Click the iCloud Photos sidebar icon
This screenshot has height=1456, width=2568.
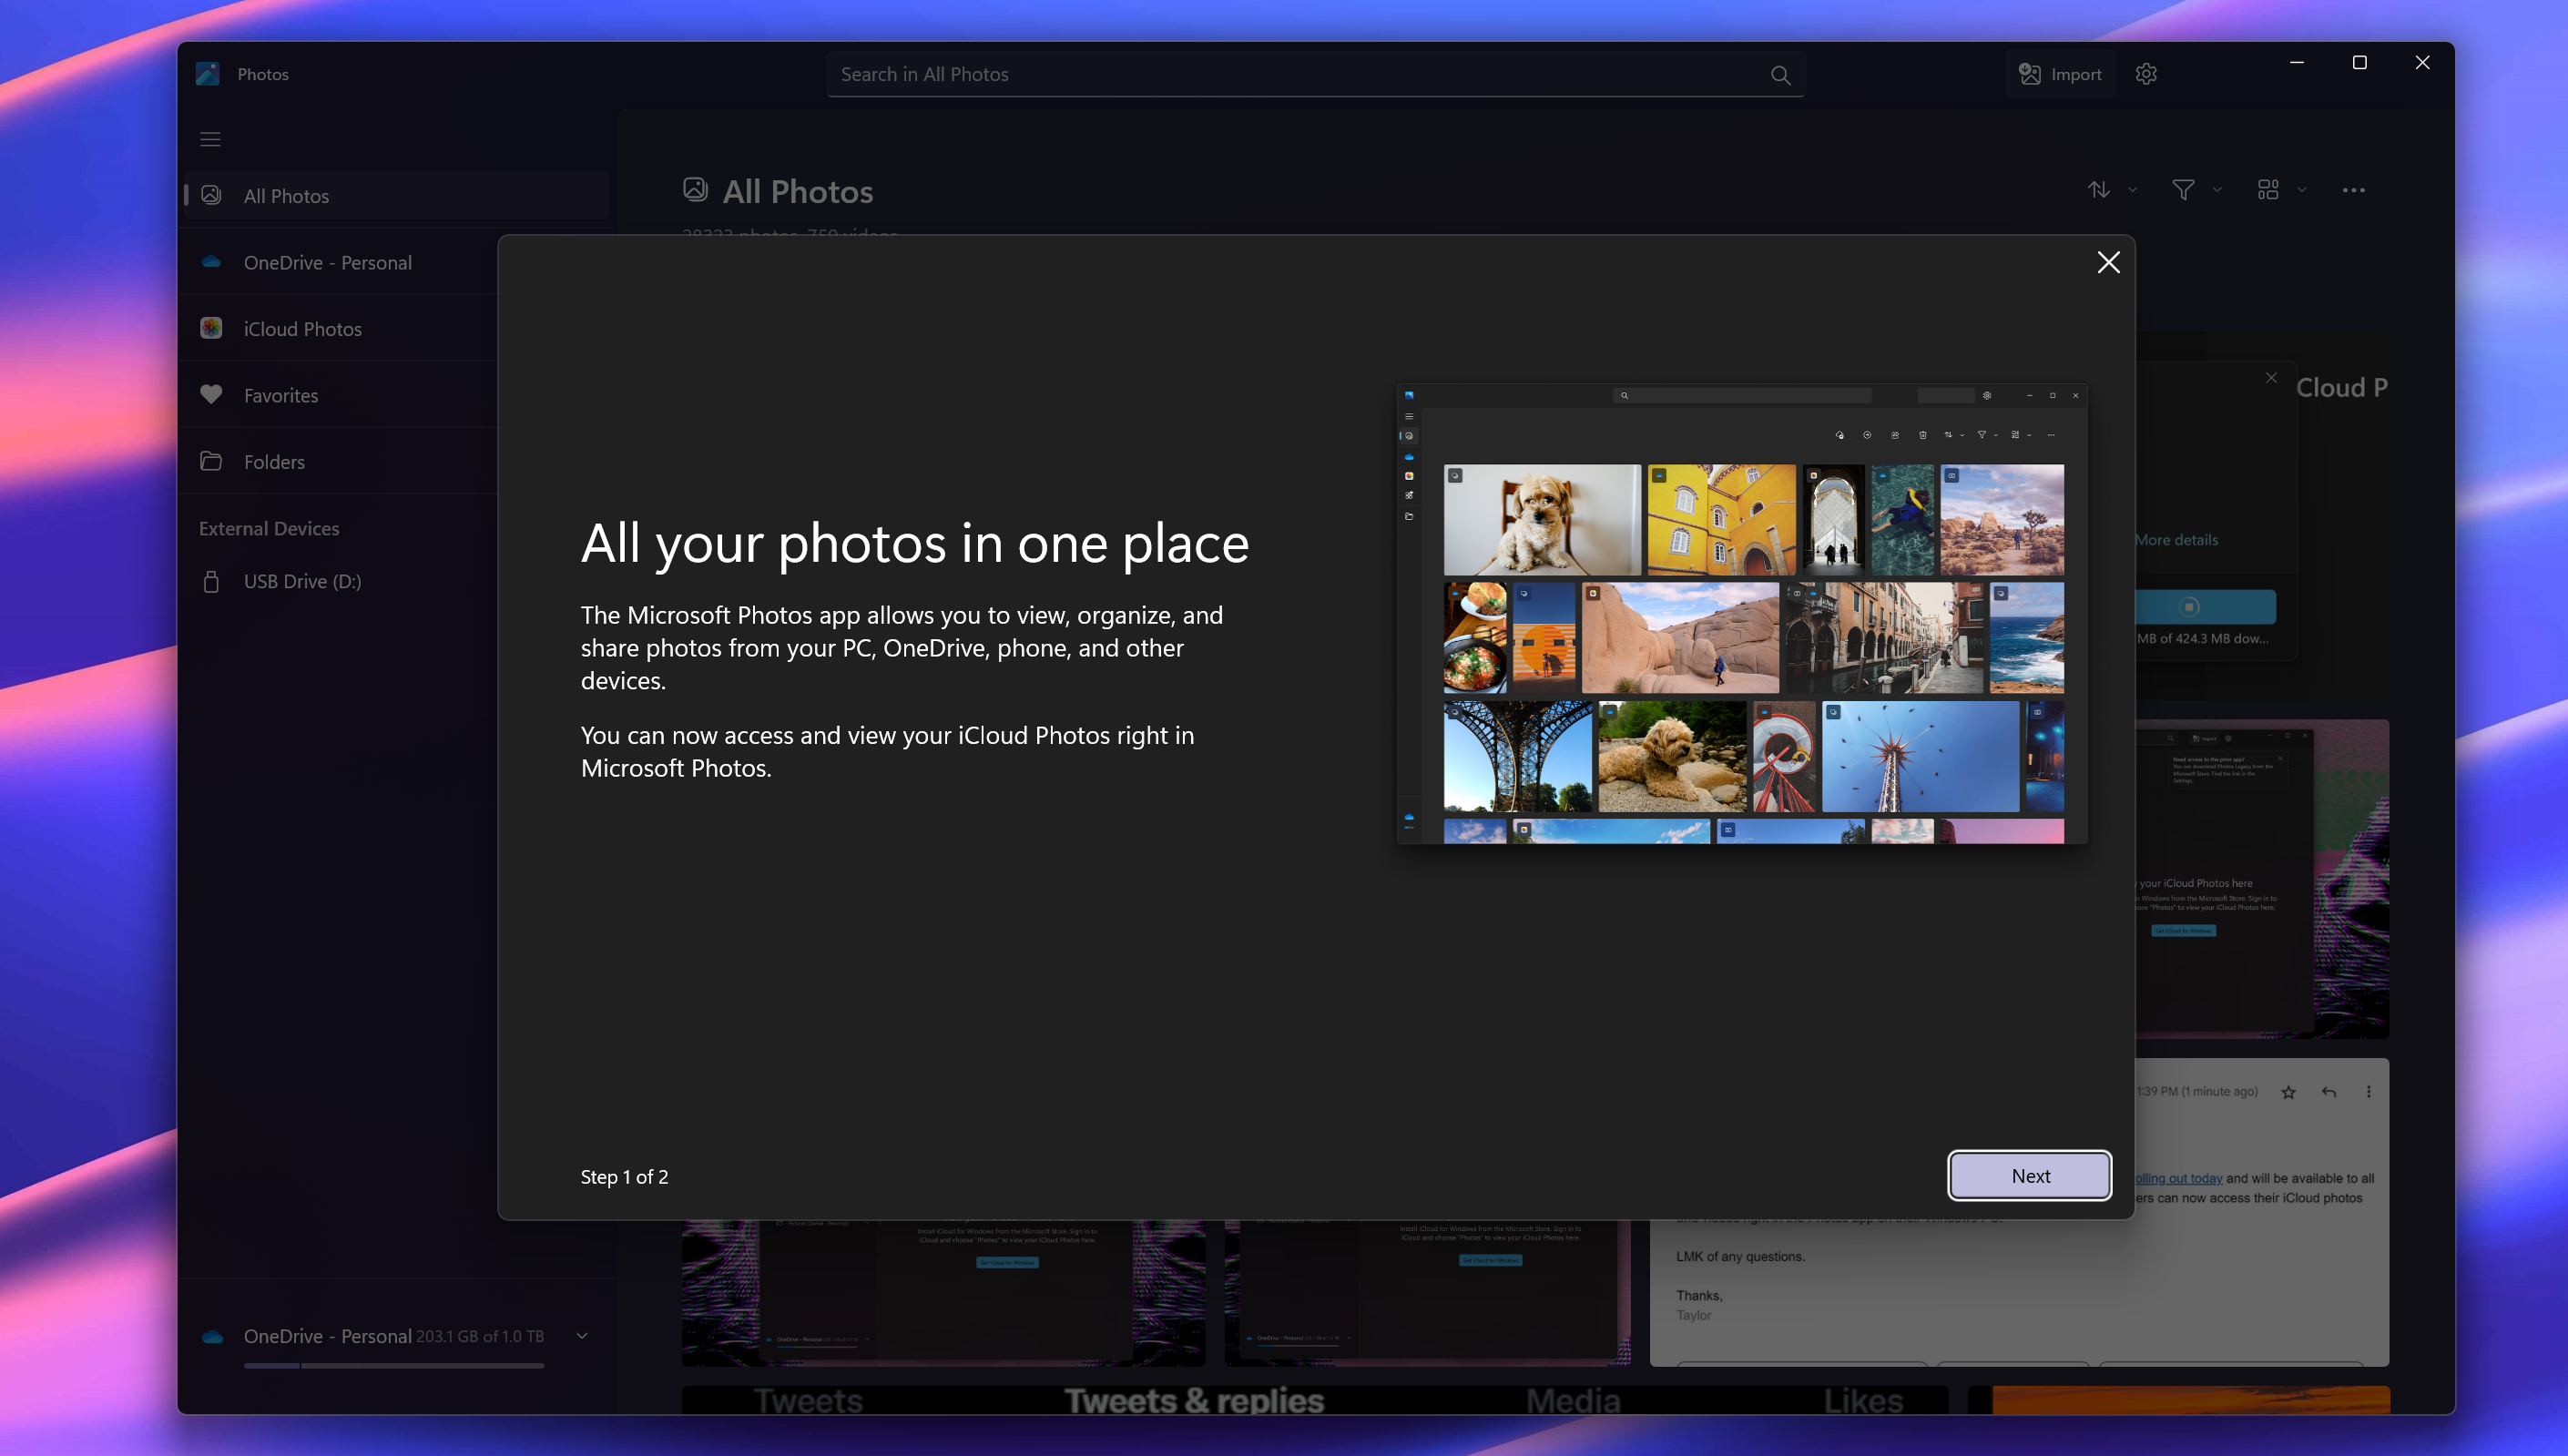[211, 328]
